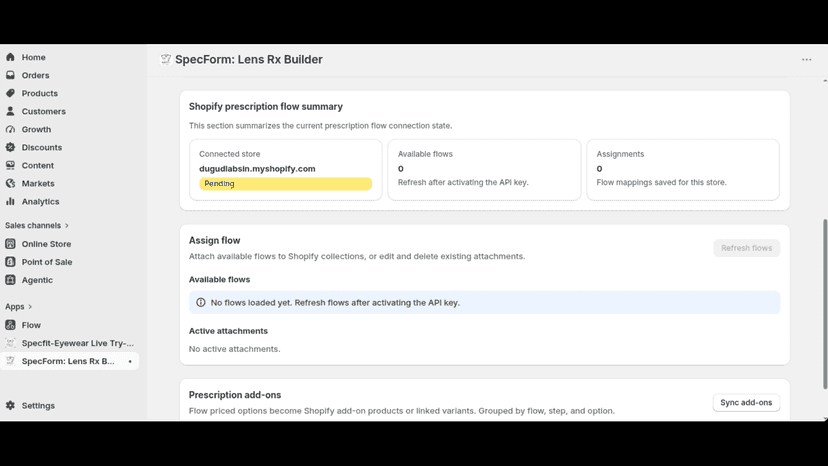Viewport: 828px width, 466px height.
Task: Click the 'No active attachments.' text
Action: point(234,349)
